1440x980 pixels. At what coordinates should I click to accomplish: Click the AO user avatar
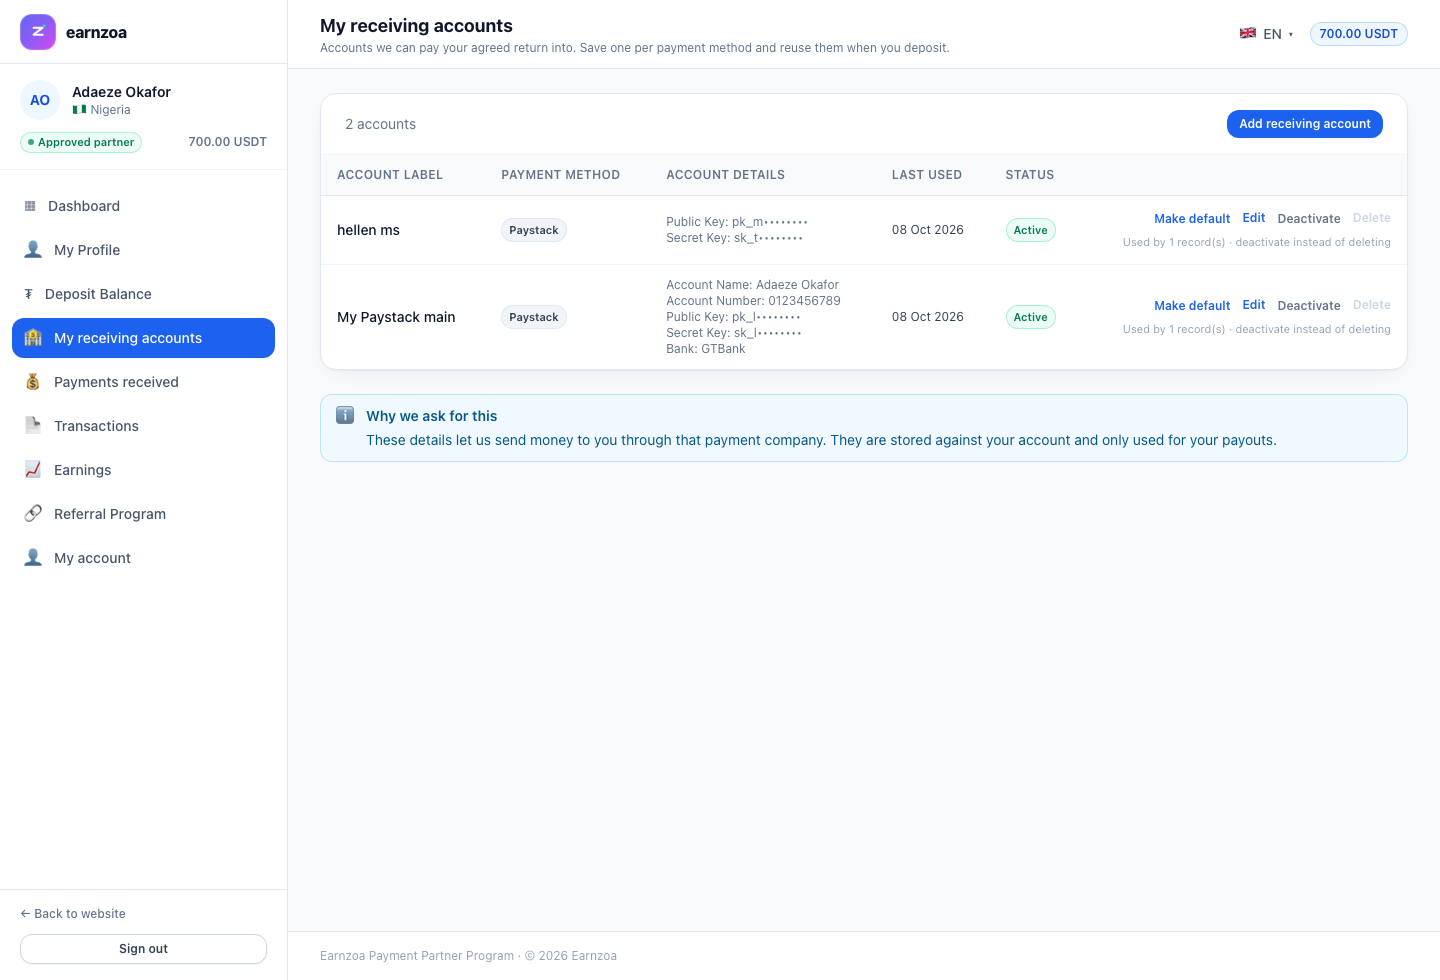40,100
